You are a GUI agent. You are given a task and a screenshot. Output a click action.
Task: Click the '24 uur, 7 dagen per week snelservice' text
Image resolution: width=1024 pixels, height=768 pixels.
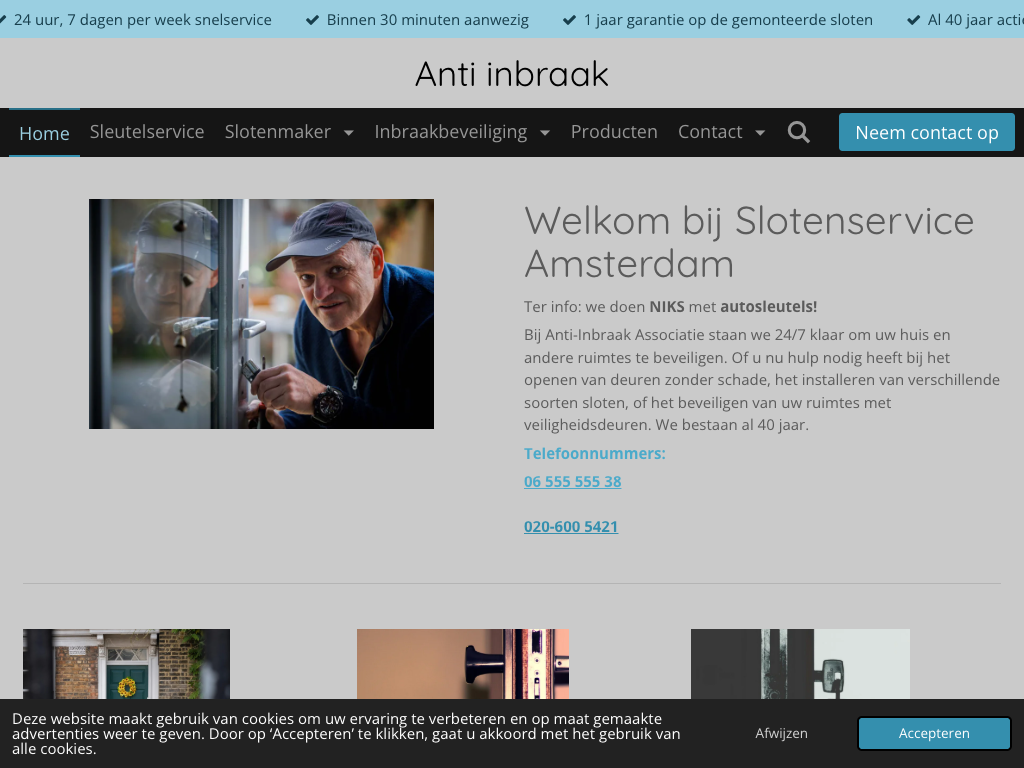(142, 20)
